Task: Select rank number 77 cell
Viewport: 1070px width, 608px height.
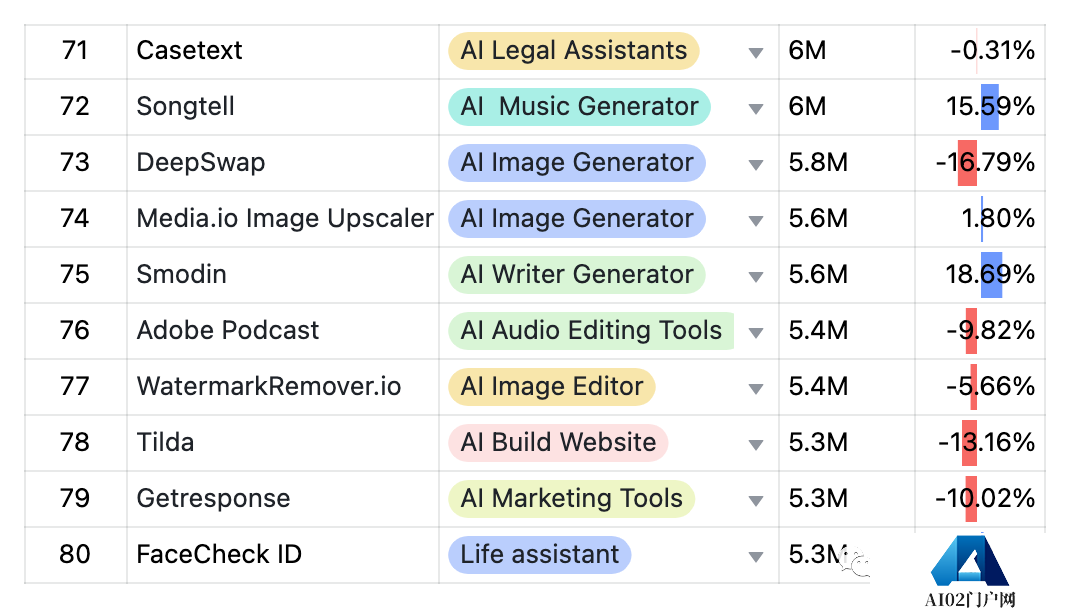Action: coord(75,387)
